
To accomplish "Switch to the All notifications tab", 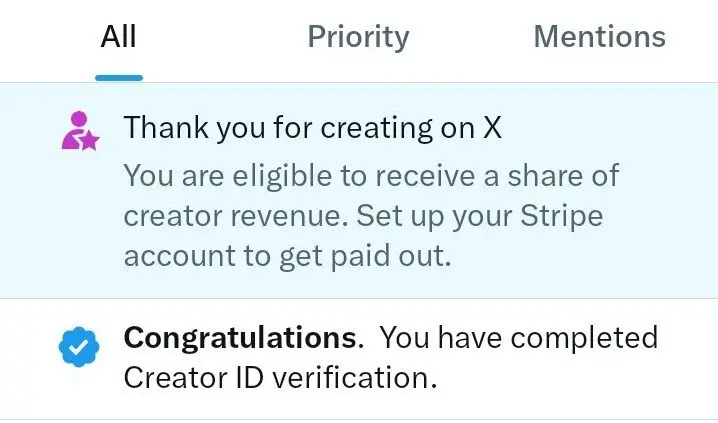I will (x=118, y=37).
